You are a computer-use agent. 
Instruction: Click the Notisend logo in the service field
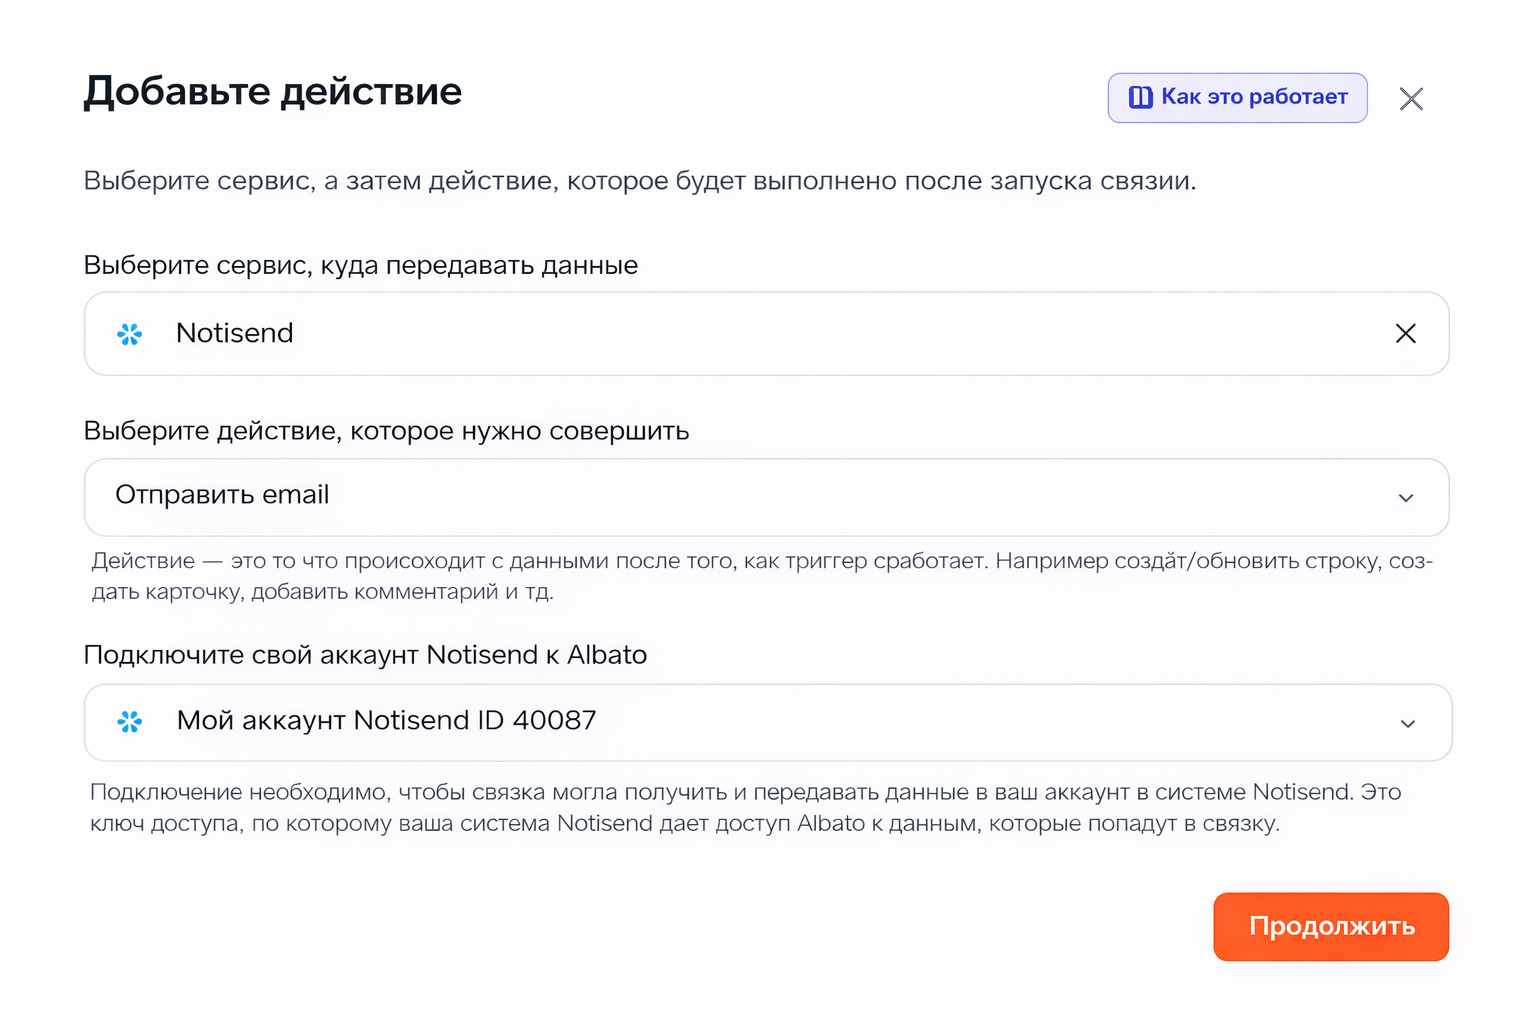130,334
